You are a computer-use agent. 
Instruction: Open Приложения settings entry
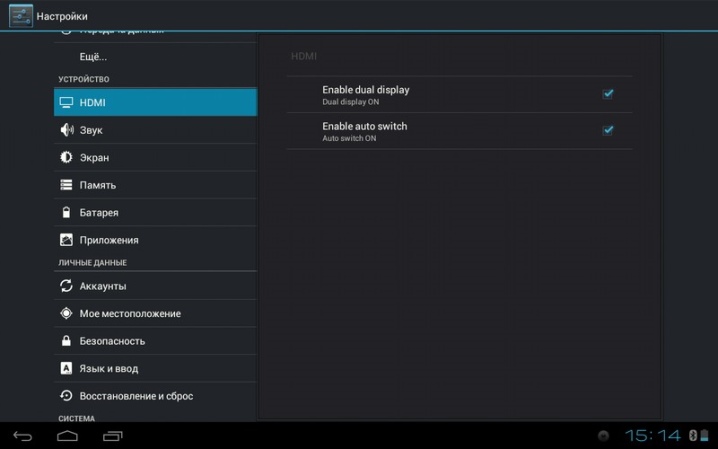[x=155, y=240]
